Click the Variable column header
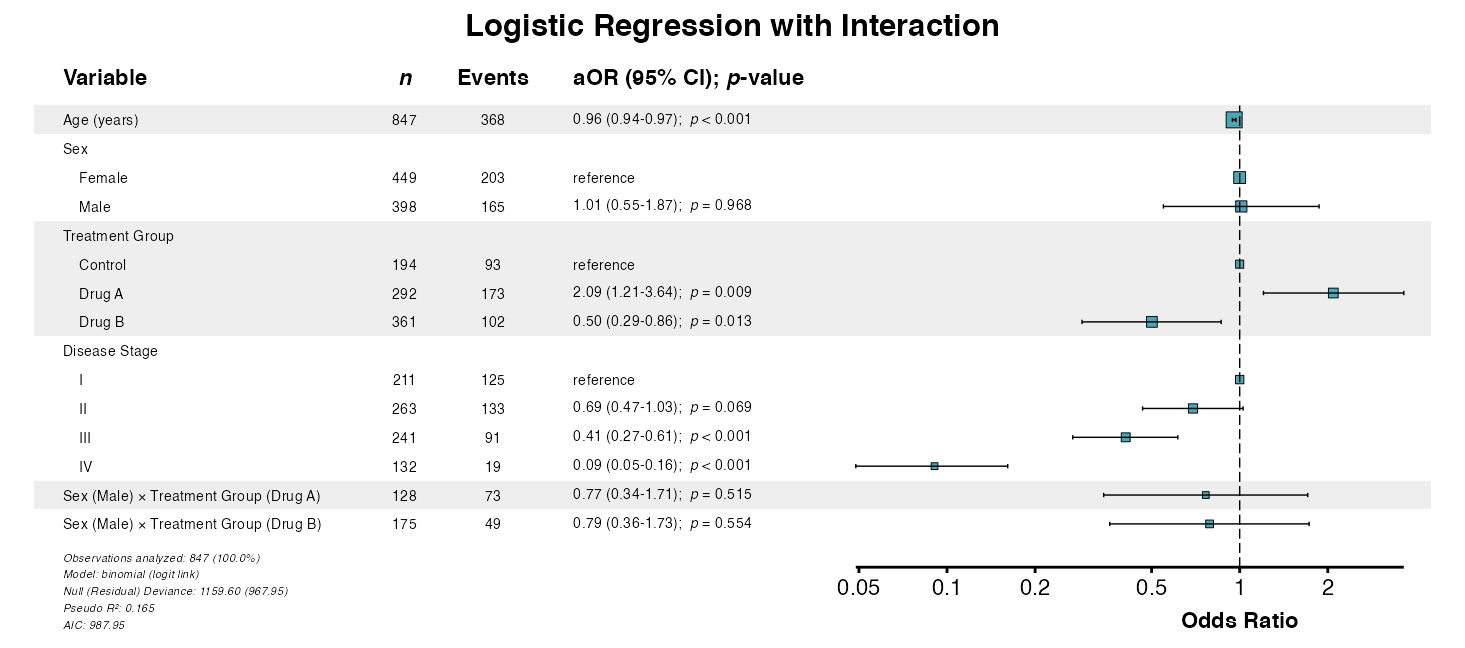 (105, 78)
